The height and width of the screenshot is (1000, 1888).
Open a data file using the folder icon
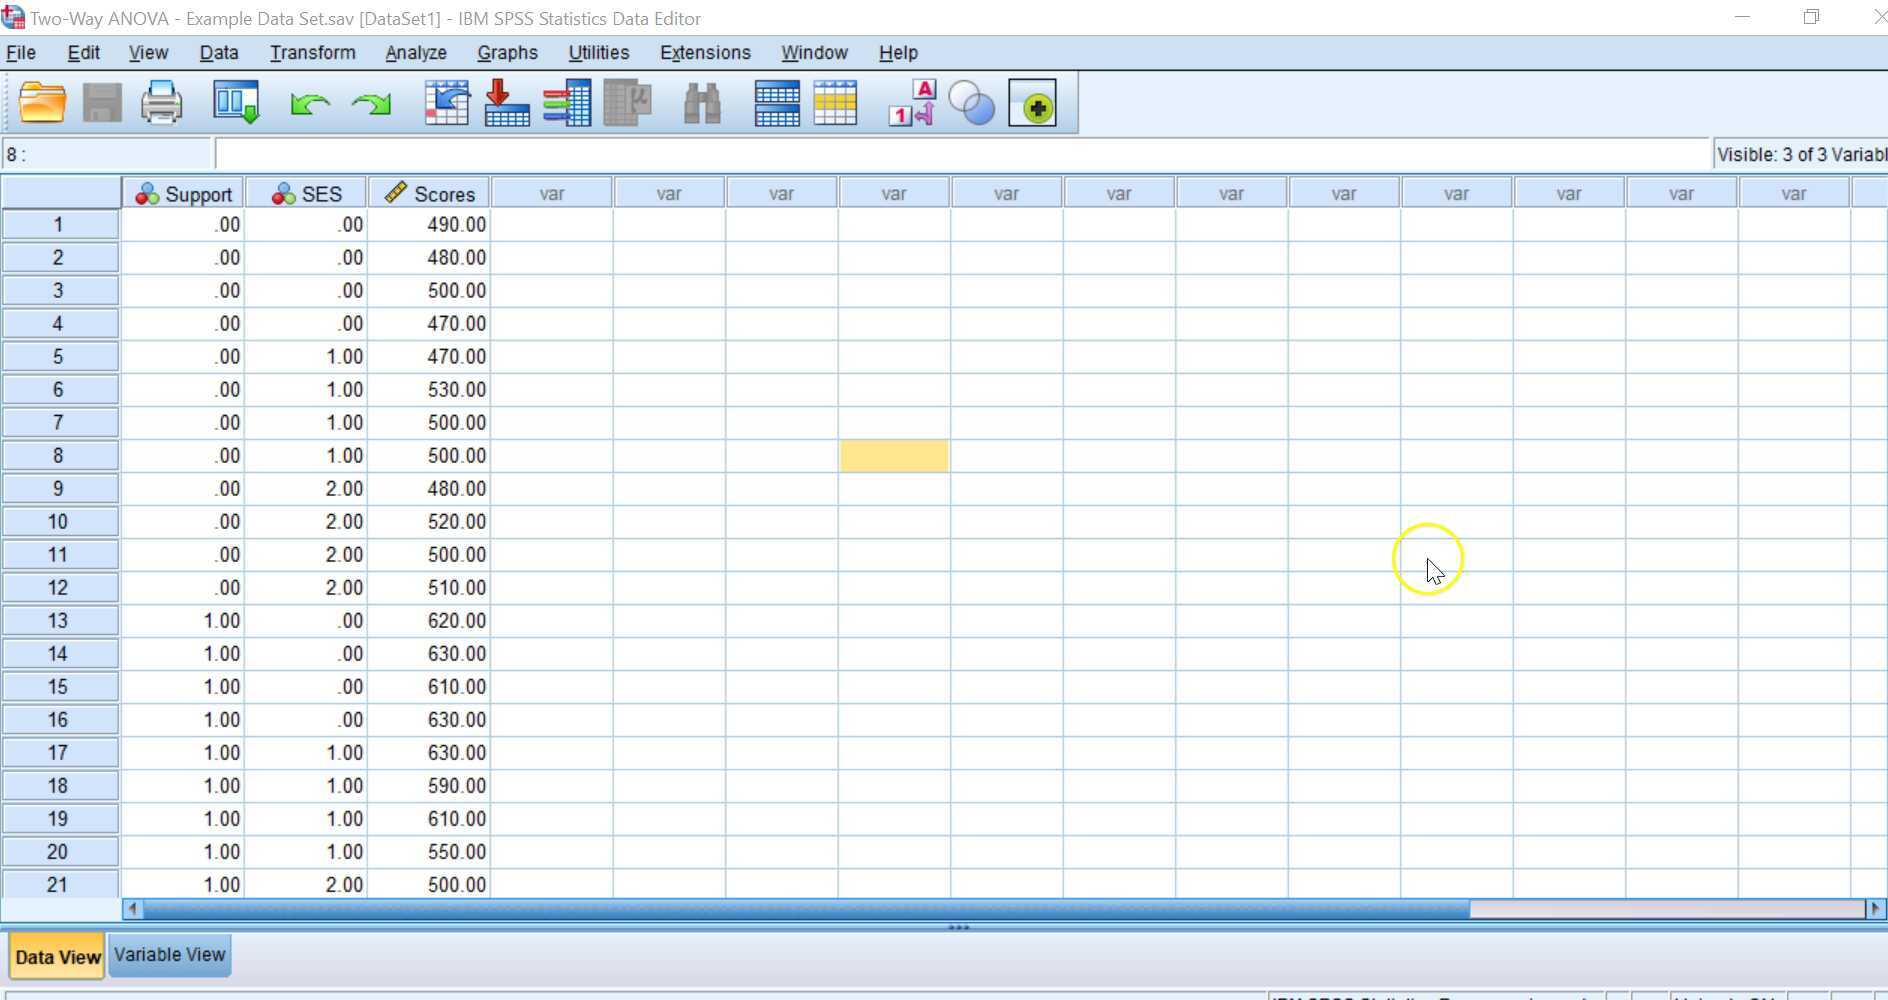pyautogui.click(x=41, y=102)
